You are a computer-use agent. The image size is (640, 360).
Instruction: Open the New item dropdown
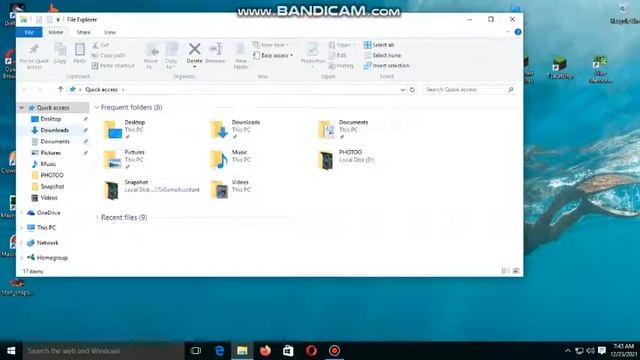271,45
